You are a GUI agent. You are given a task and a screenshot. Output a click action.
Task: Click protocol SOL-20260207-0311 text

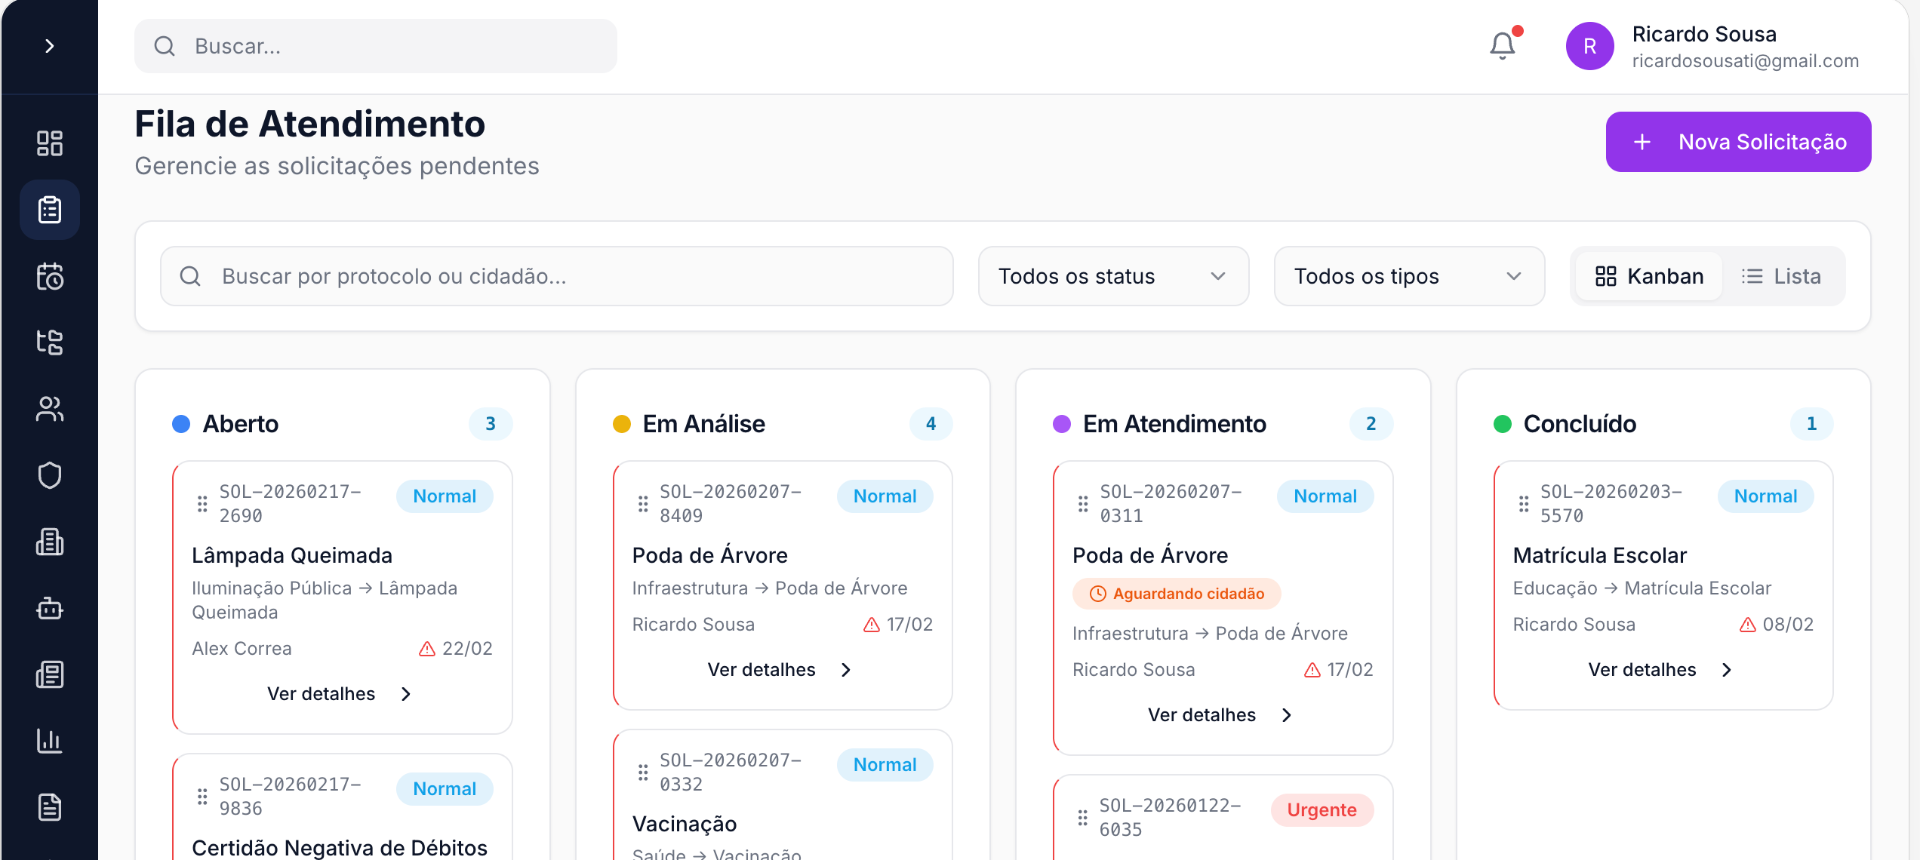click(x=1170, y=504)
